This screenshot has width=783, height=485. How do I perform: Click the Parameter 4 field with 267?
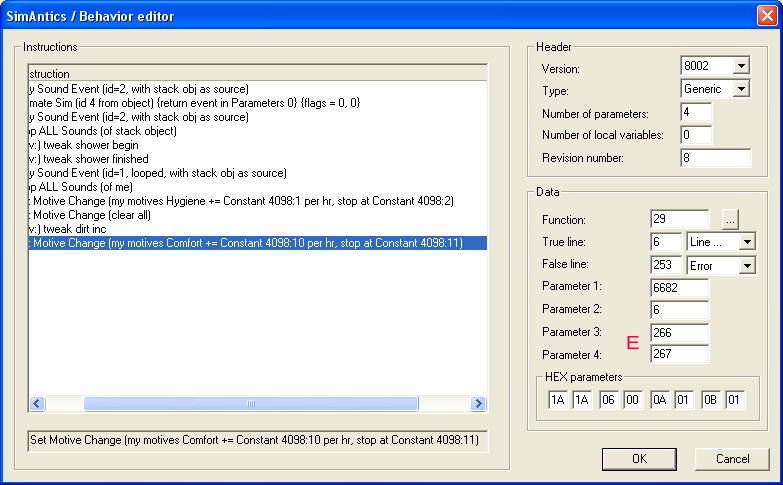(680, 354)
